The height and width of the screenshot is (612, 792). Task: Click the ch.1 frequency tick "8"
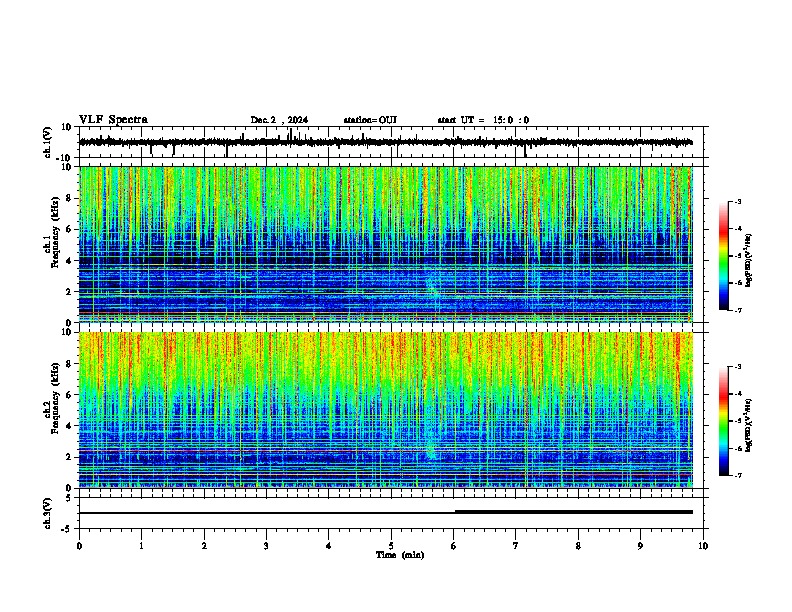click(x=70, y=198)
